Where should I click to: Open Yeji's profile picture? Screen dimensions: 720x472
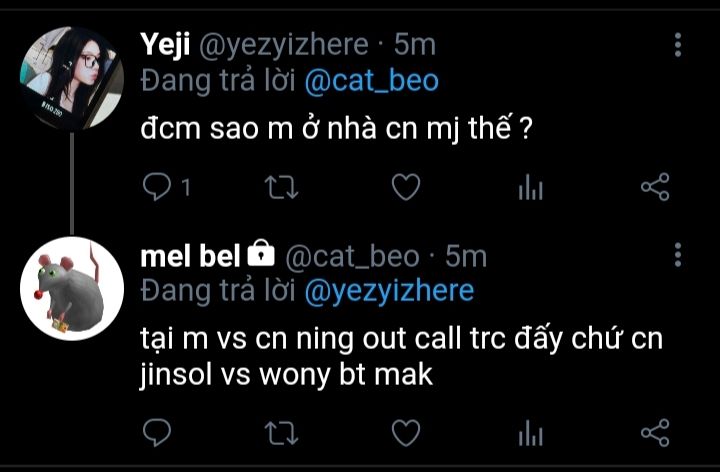pyautogui.click(x=72, y=79)
